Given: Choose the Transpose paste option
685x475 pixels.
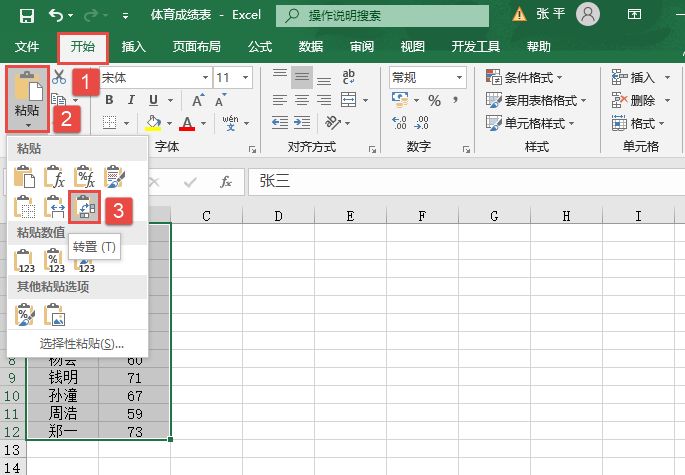Looking at the screenshot, I should pos(85,207).
